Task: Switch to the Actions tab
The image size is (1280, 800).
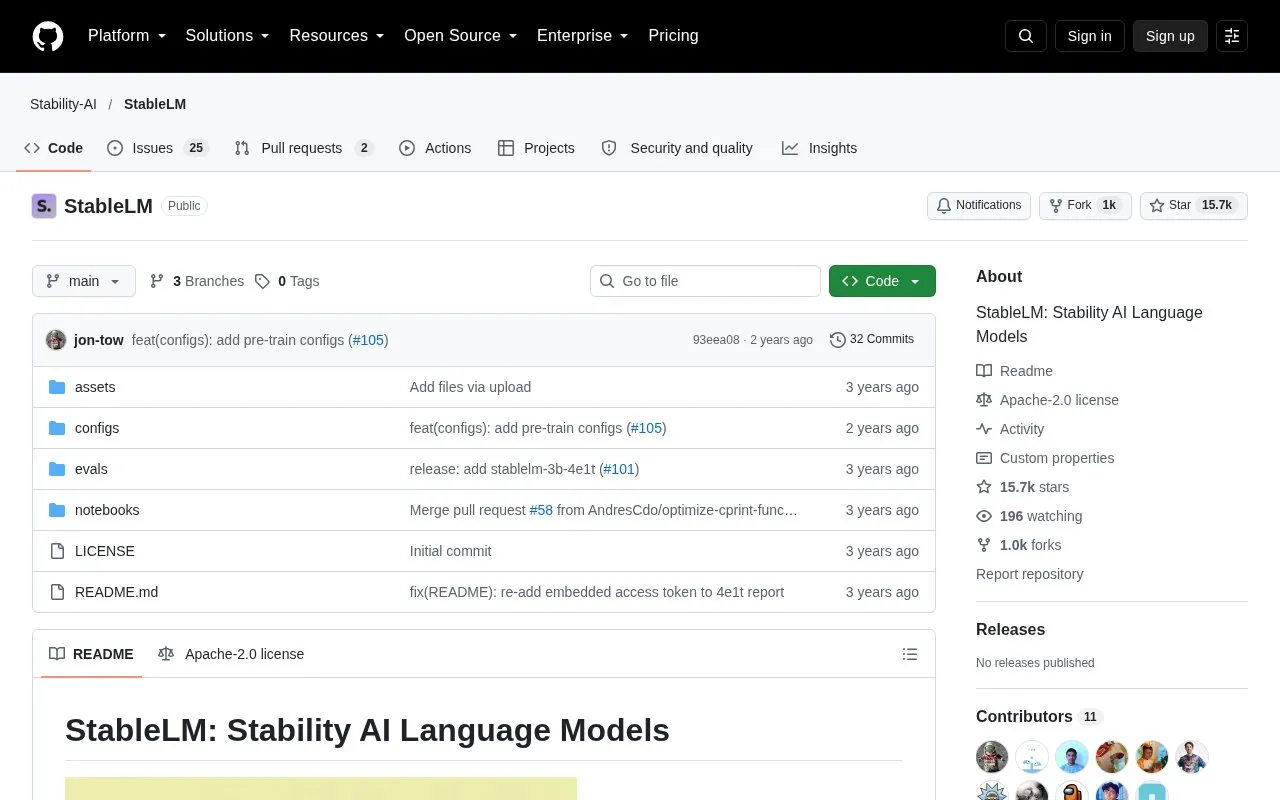Action: tap(435, 148)
